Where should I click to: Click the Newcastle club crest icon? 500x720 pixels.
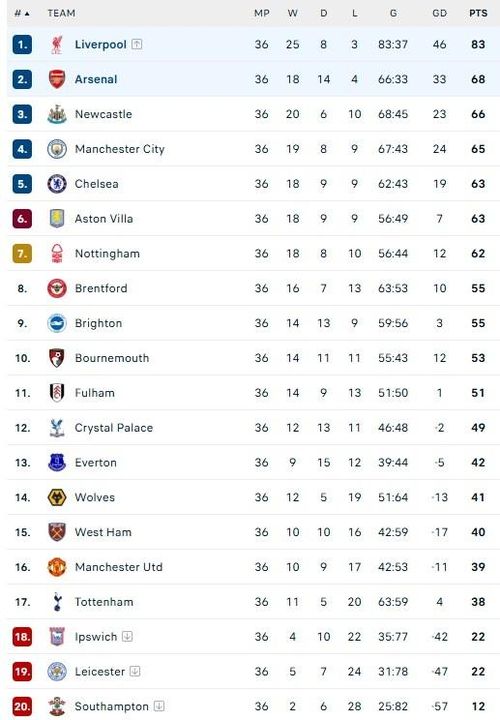(x=57, y=114)
